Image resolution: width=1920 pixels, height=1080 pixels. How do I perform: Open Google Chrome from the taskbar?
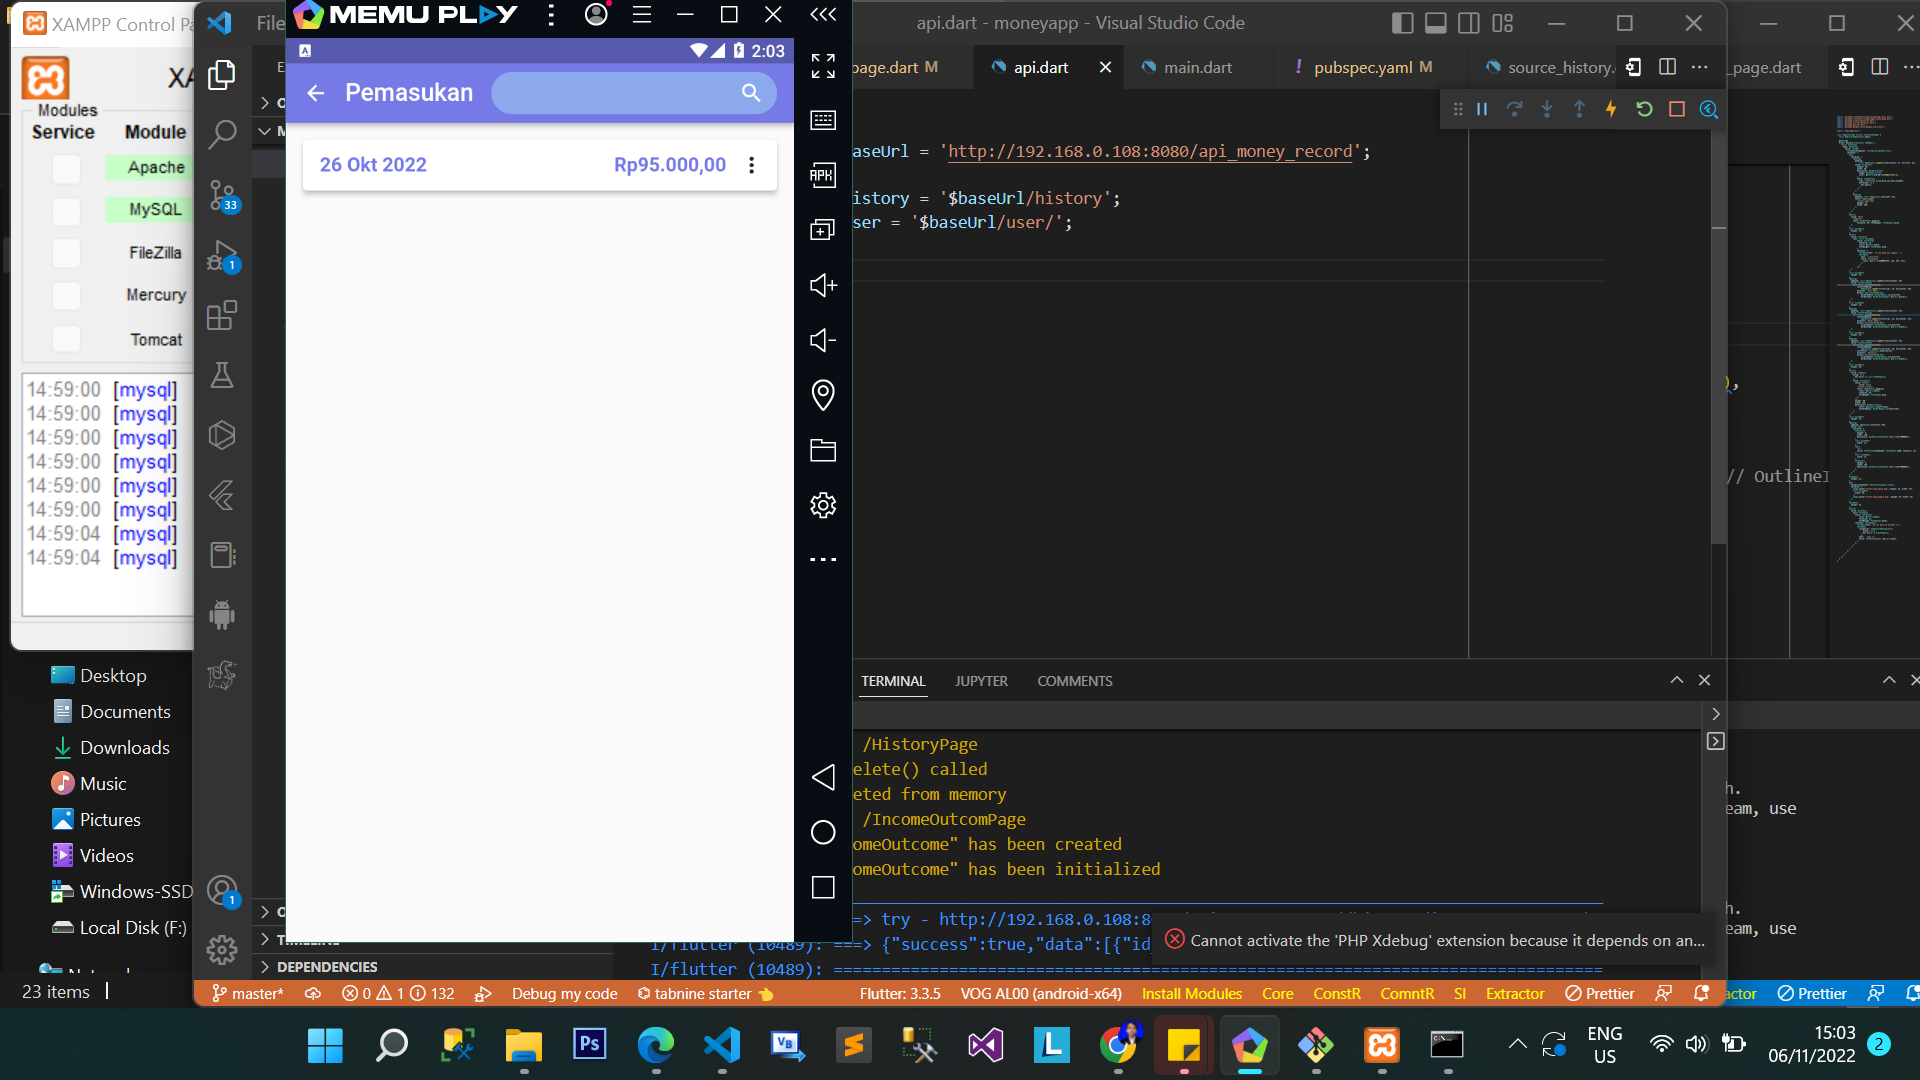[x=1118, y=1046]
